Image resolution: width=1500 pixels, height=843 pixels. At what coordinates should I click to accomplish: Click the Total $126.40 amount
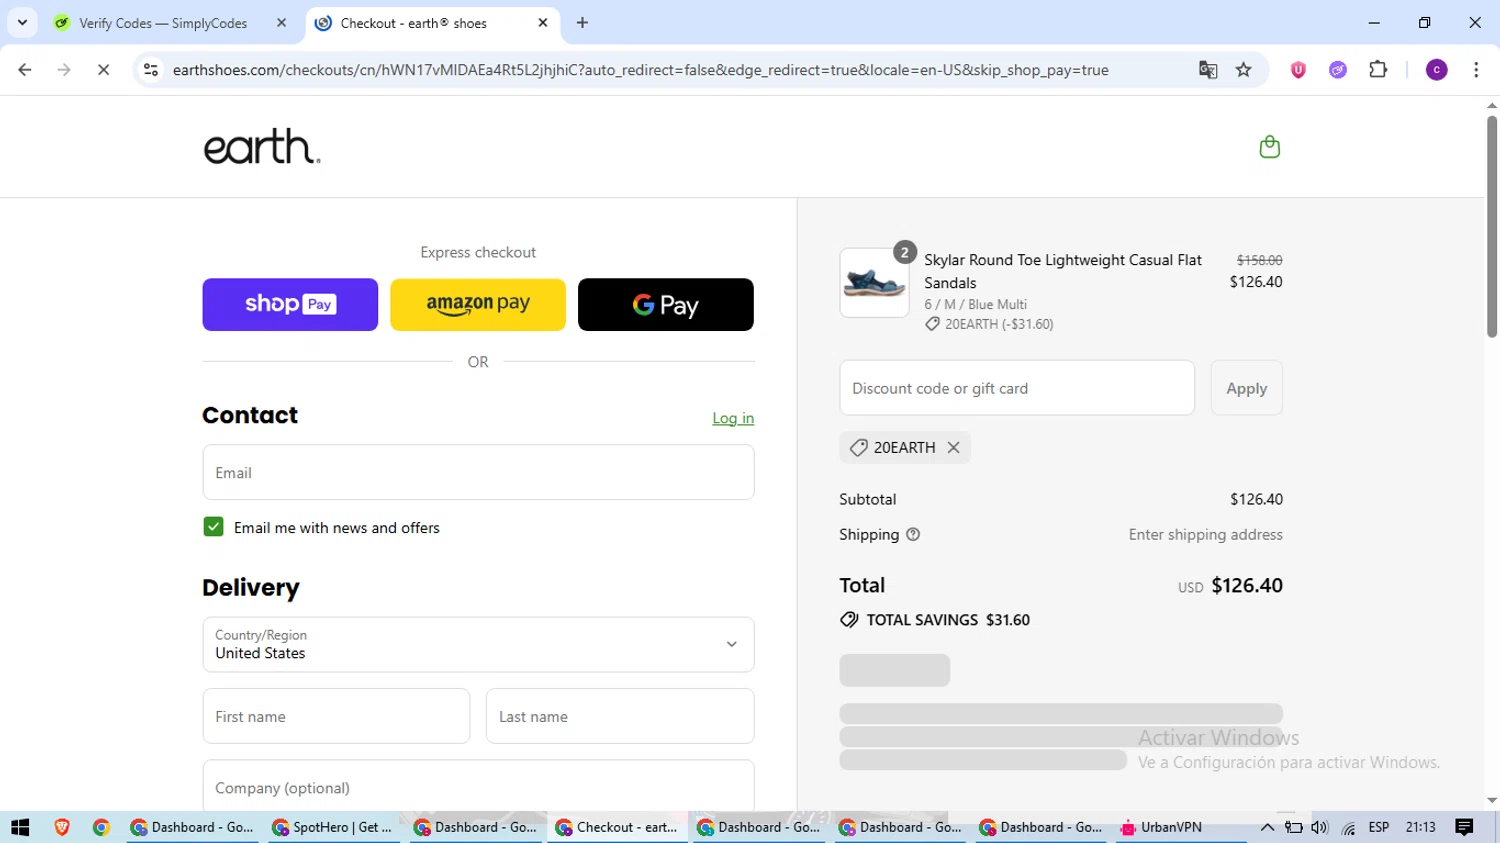[1247, 585]
